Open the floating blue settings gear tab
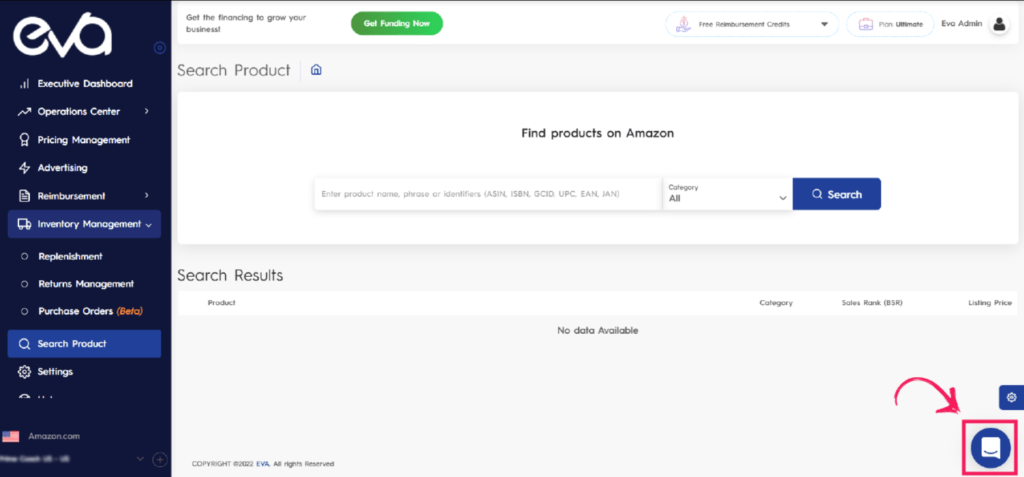Image resolution: width=1024 pixels, height=477 pixels. pyautogui.click(x=1012, y=397)
